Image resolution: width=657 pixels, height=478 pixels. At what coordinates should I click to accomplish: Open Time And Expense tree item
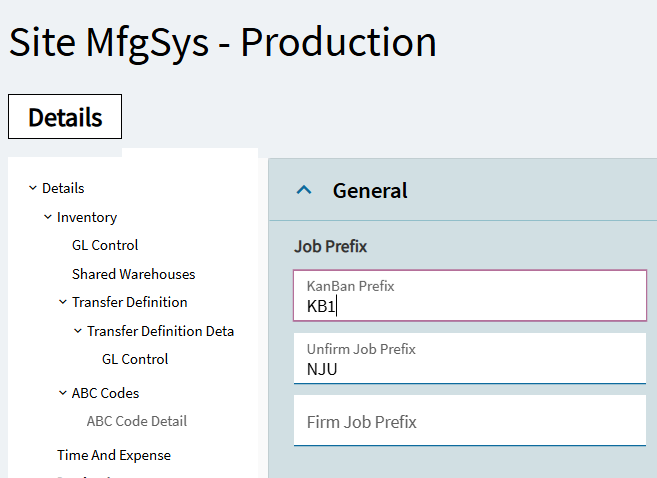pos(114,455)
